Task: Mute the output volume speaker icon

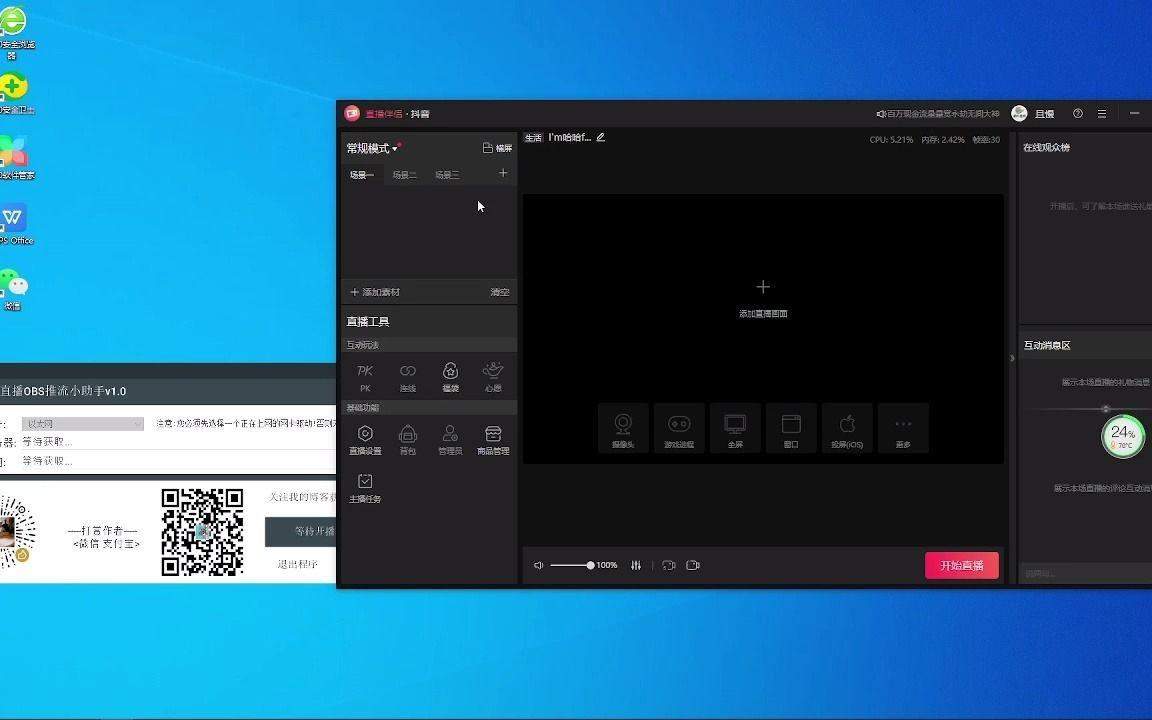Action: pos(538,565)
